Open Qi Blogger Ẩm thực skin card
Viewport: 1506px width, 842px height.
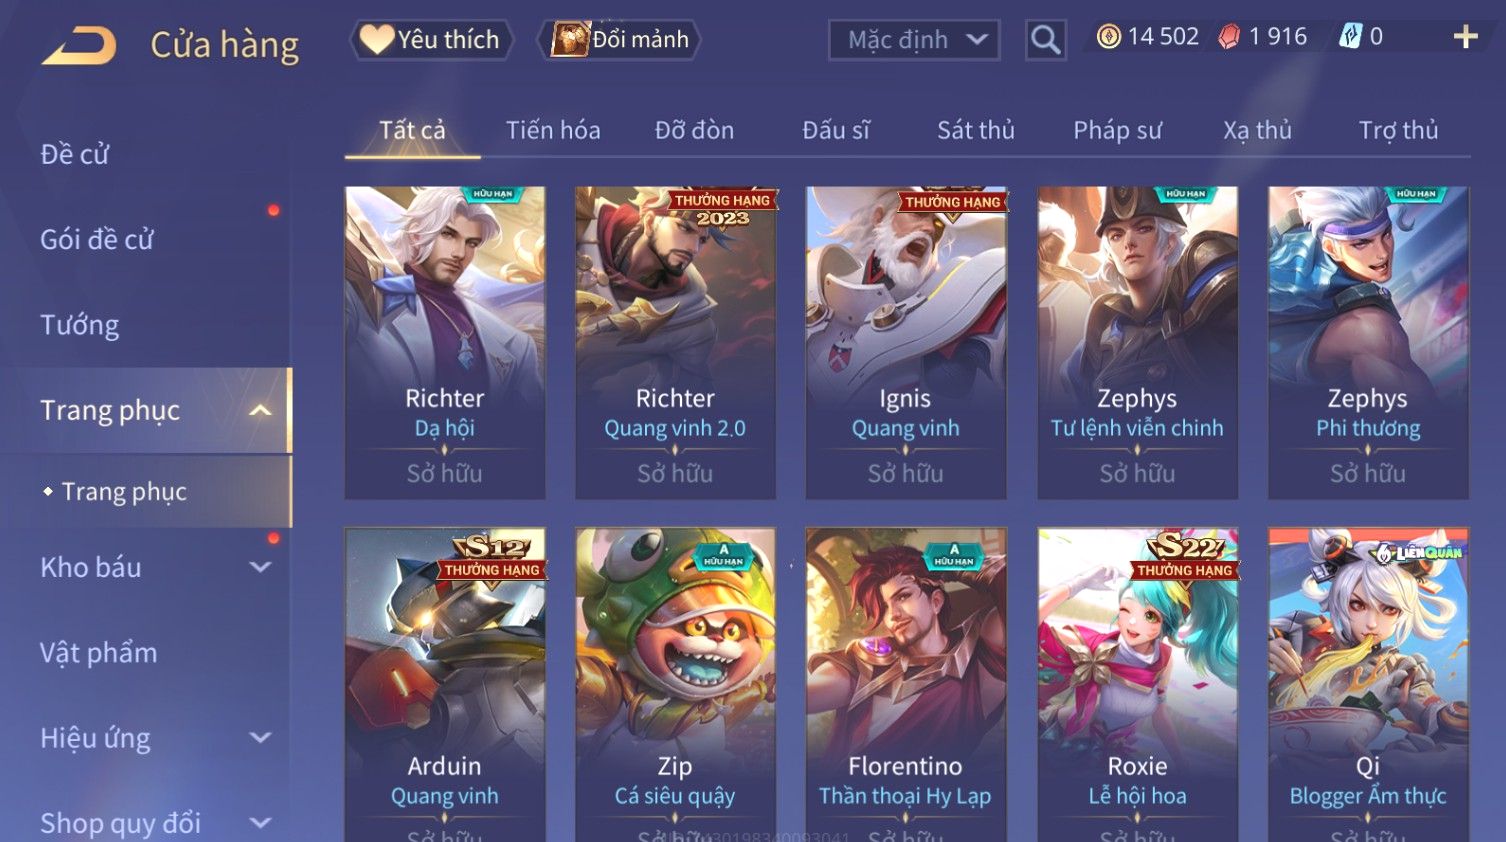[x=1368, y=685]
